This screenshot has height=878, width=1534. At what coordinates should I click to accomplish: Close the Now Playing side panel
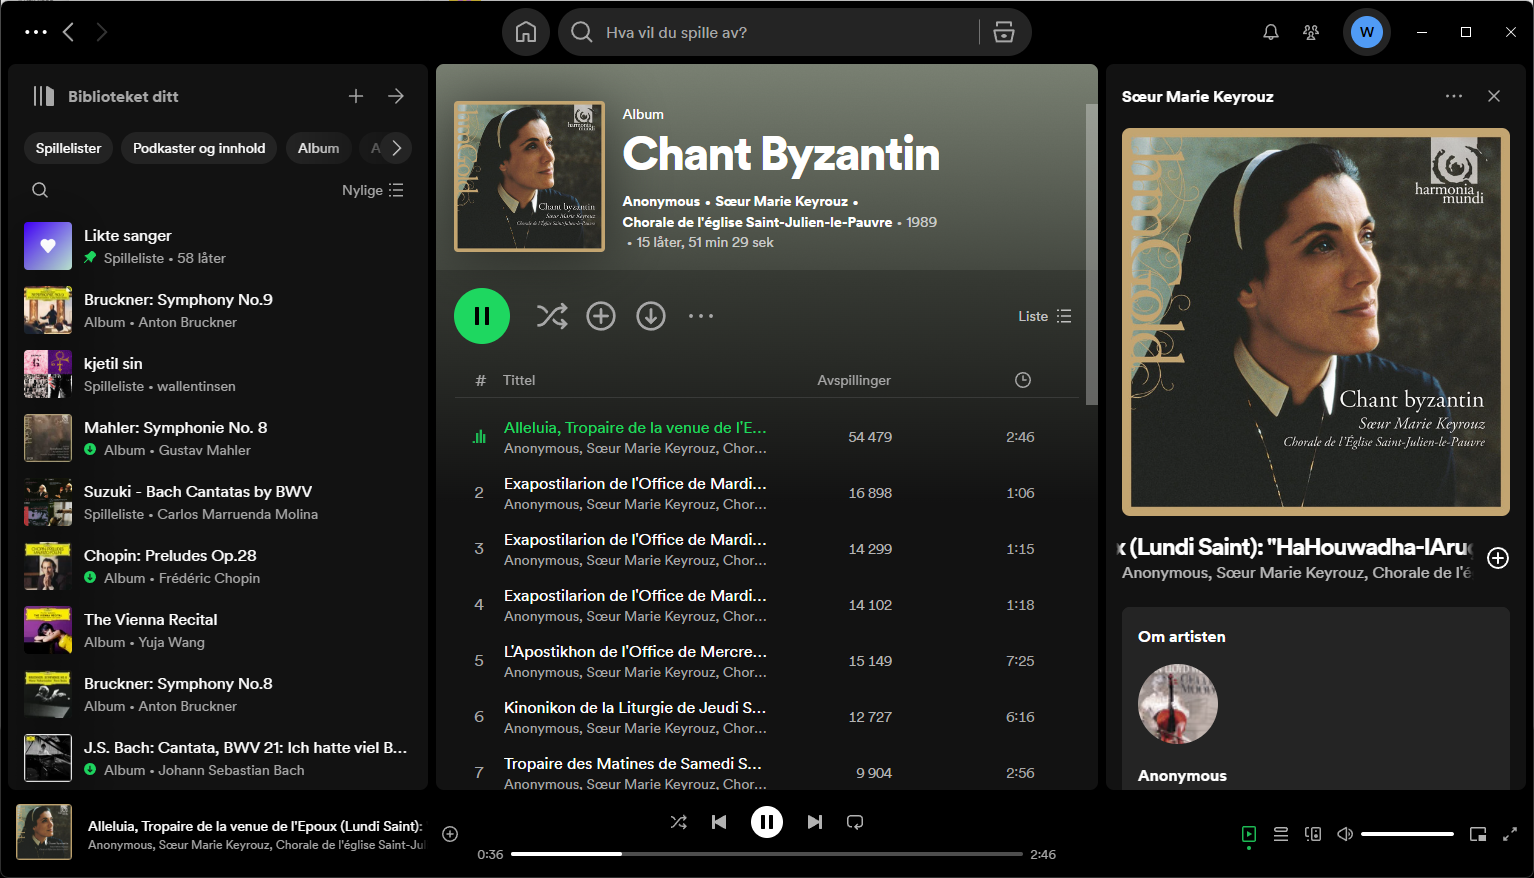tap(1494, 96)
